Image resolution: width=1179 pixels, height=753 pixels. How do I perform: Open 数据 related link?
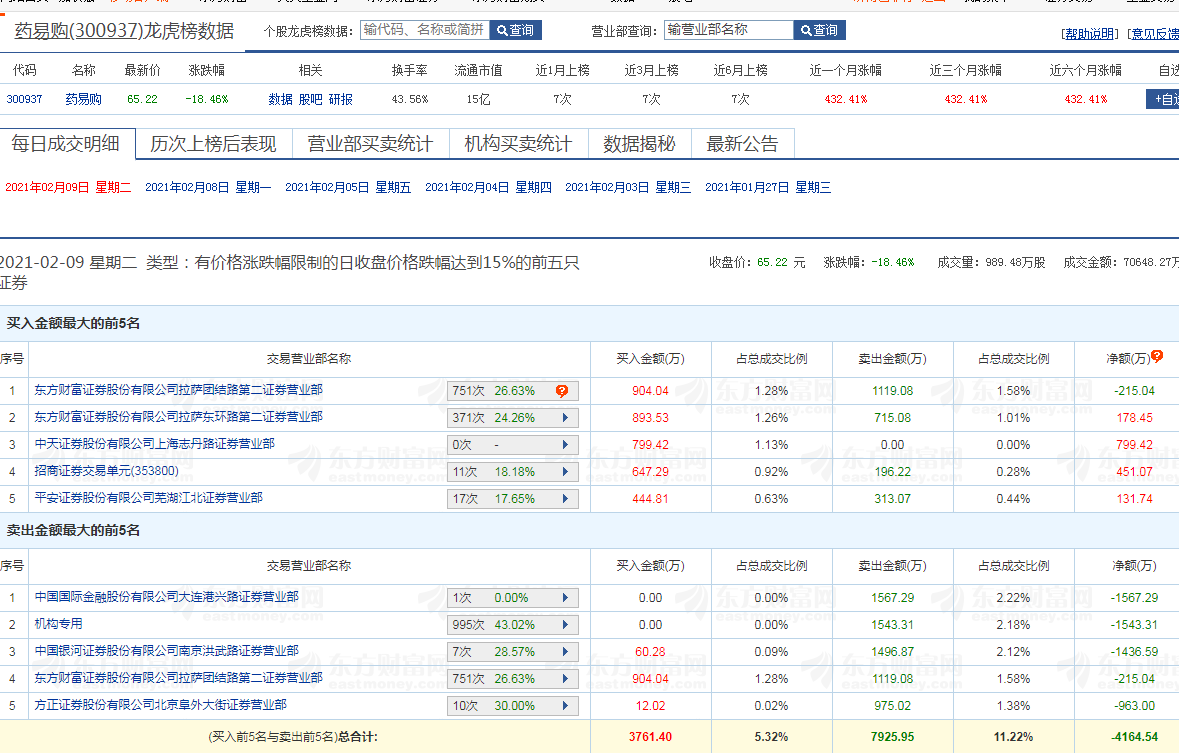[280, 99]
